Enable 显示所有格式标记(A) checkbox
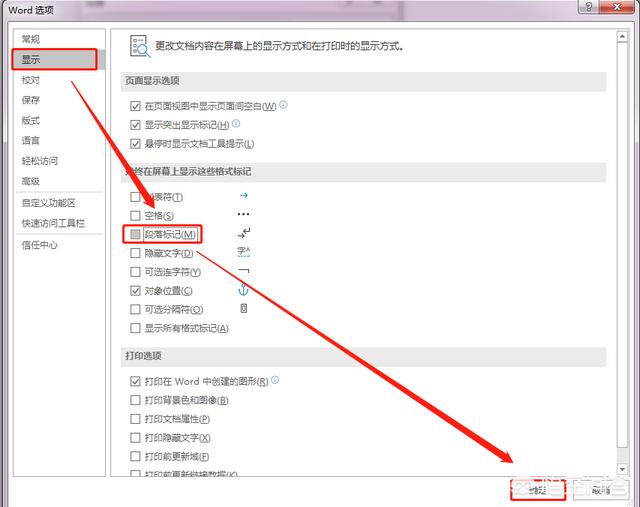The width and height of the screenshot is (640, 507). 135,328
